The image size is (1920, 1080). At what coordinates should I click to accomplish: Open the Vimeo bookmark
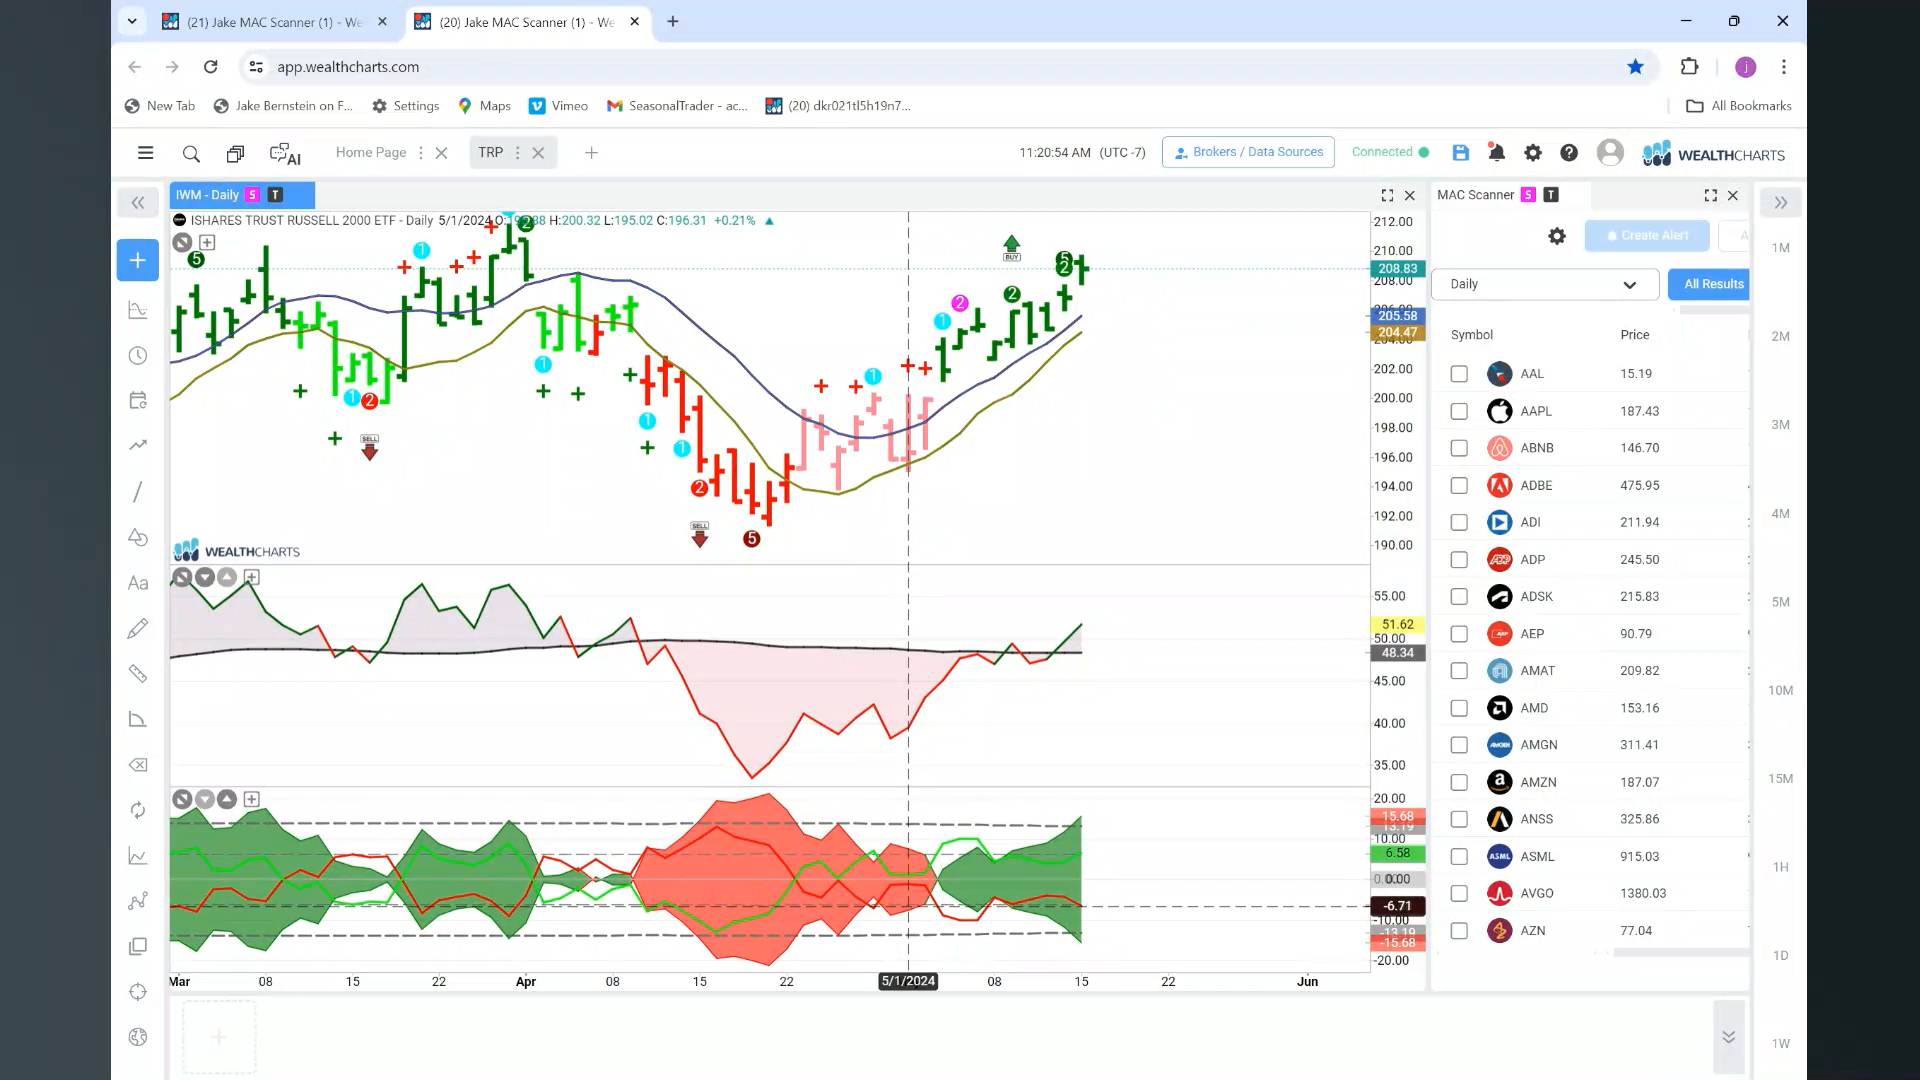click(x=558, y=106)
